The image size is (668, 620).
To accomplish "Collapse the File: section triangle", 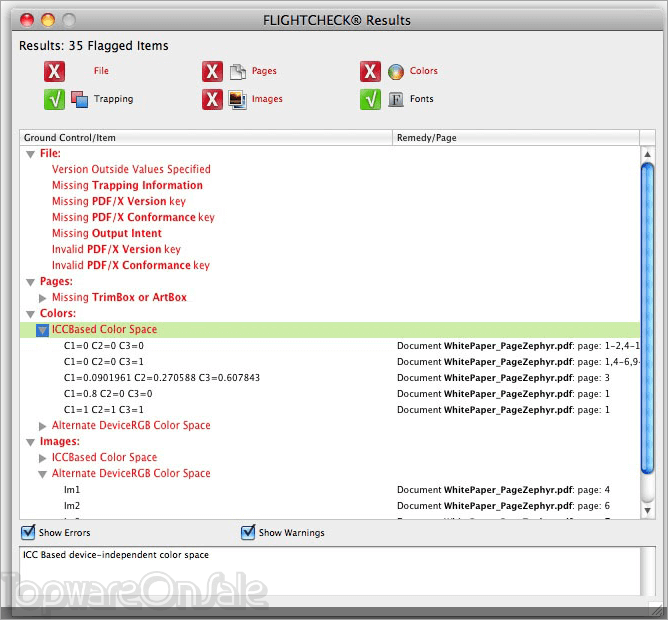I will click(30, 154).
